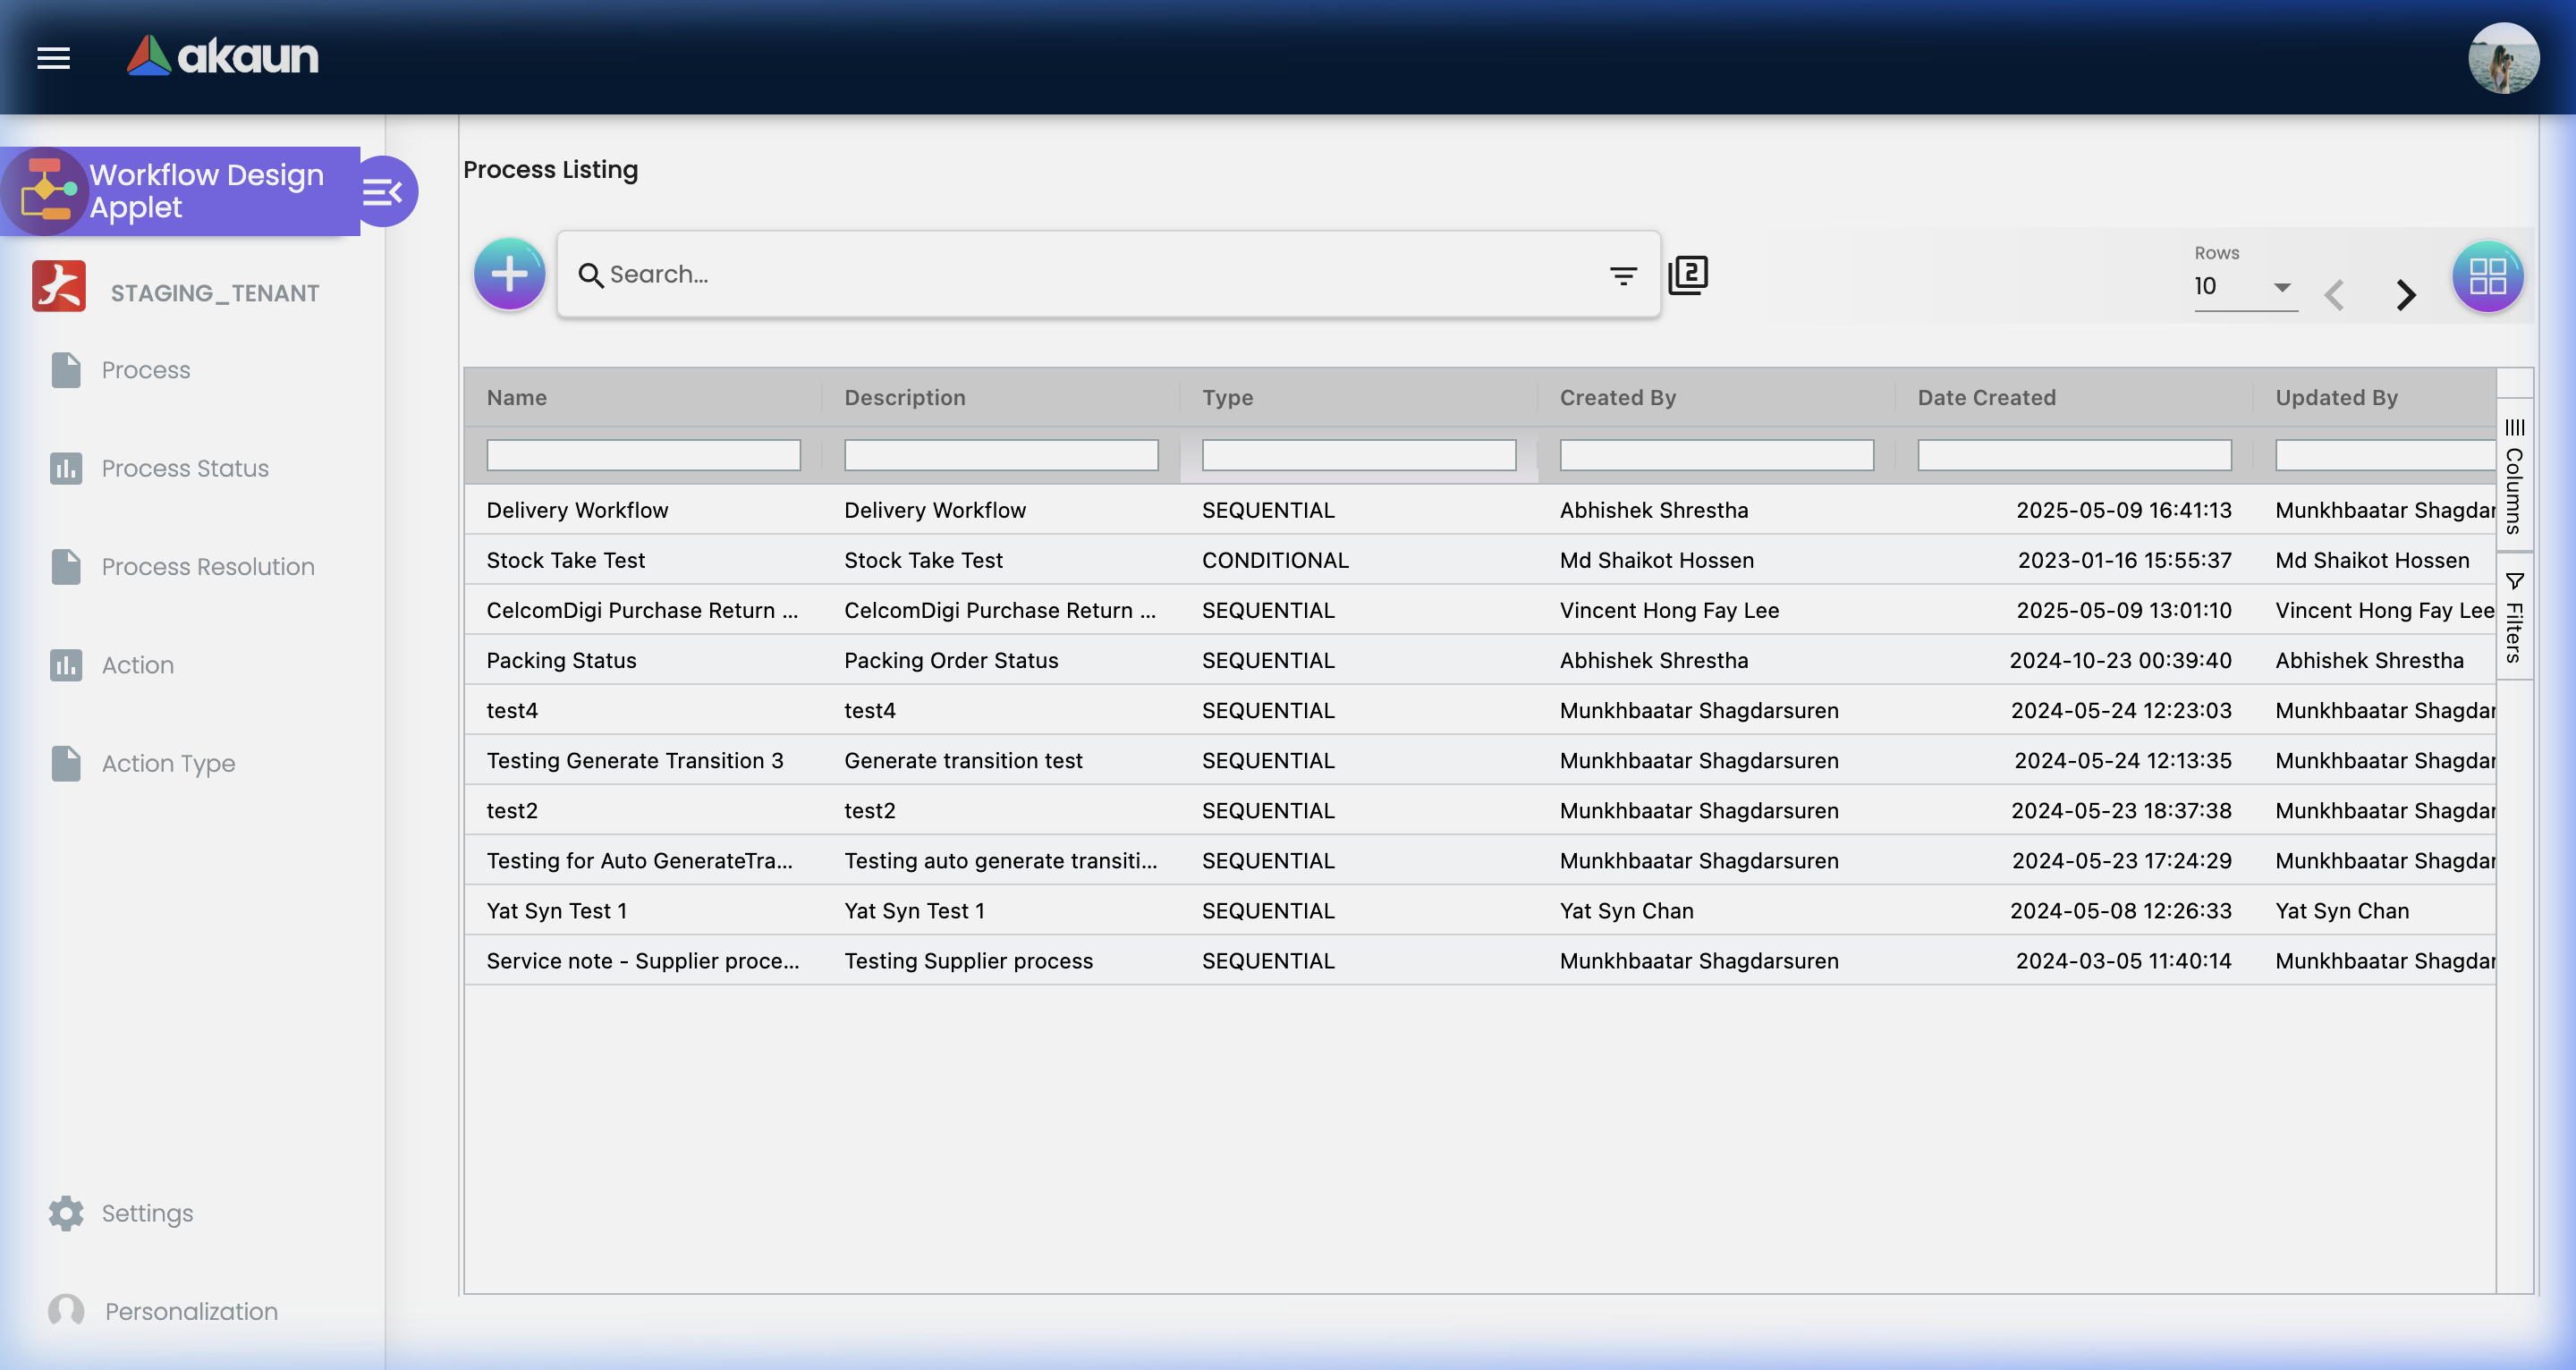Screen dimensions: 2576x1370
Task: Open the user profile avatar
Action: point(2503,57)
